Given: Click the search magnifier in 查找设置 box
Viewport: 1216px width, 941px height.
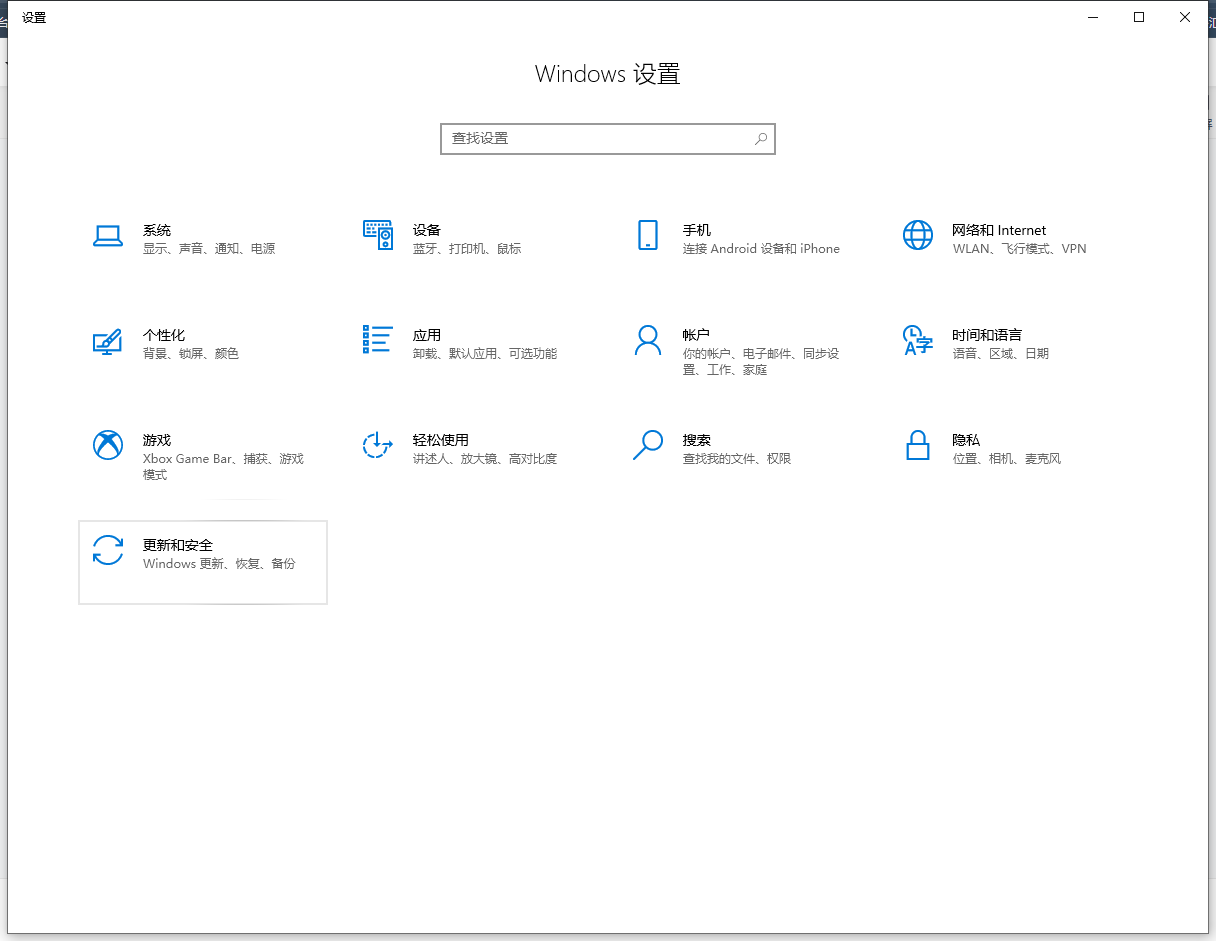Looking at the screenshot, I should pyautogui.click(x=761, y=139).
